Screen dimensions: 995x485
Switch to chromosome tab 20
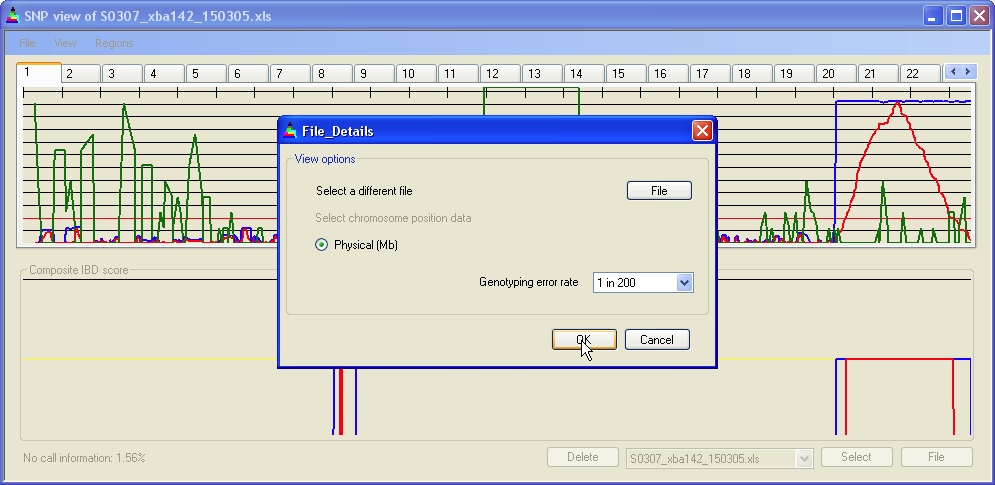(836, 74)
